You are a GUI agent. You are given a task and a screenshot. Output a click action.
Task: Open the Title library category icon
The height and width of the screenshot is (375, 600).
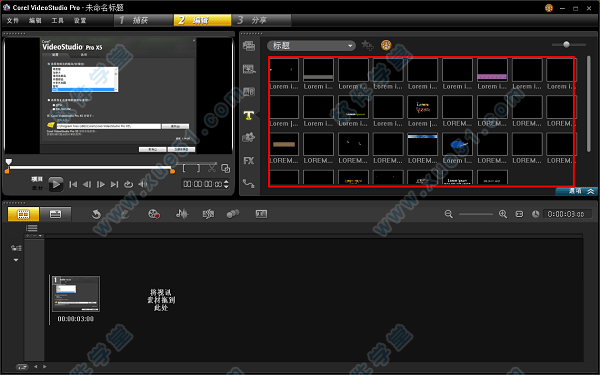pos(249,115)
